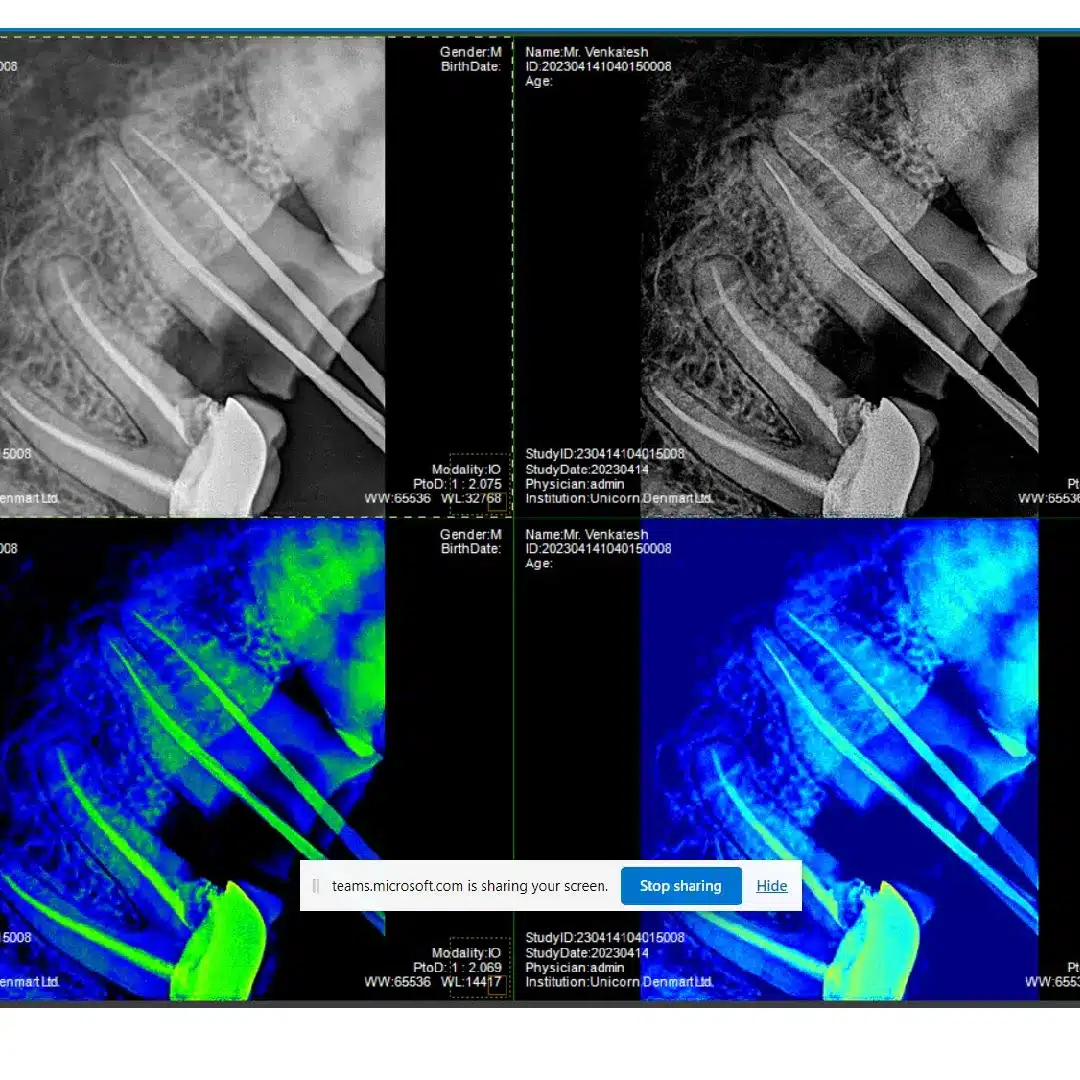This screenshot has width=1080, height=1080.
Task: Click BirthDate label in the bottom-left panel
Action: (470, 549)
